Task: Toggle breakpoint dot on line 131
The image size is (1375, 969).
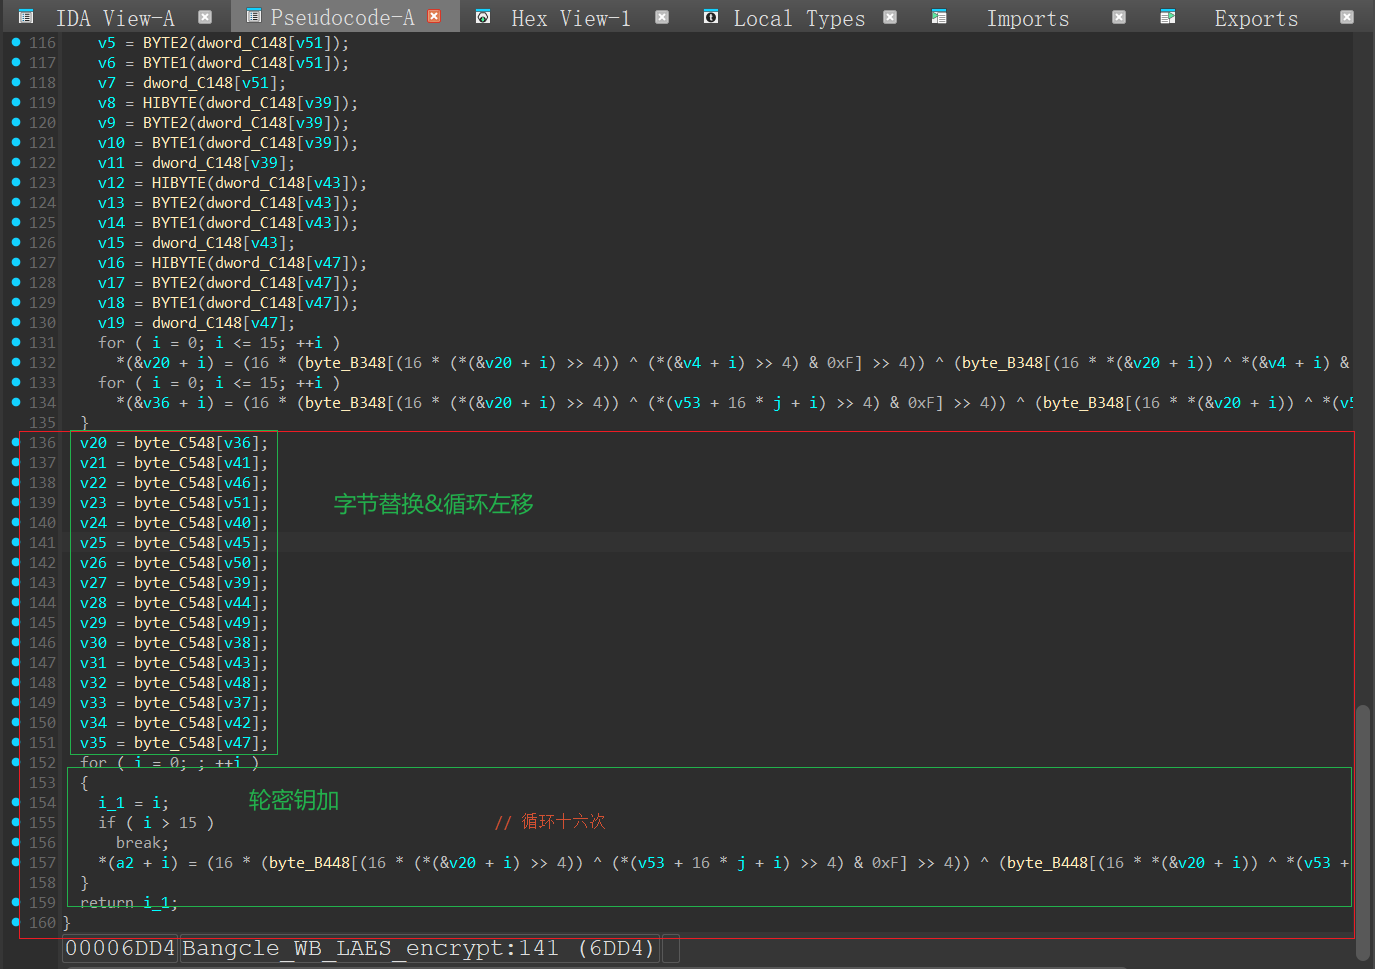Action: coord(16,342)
